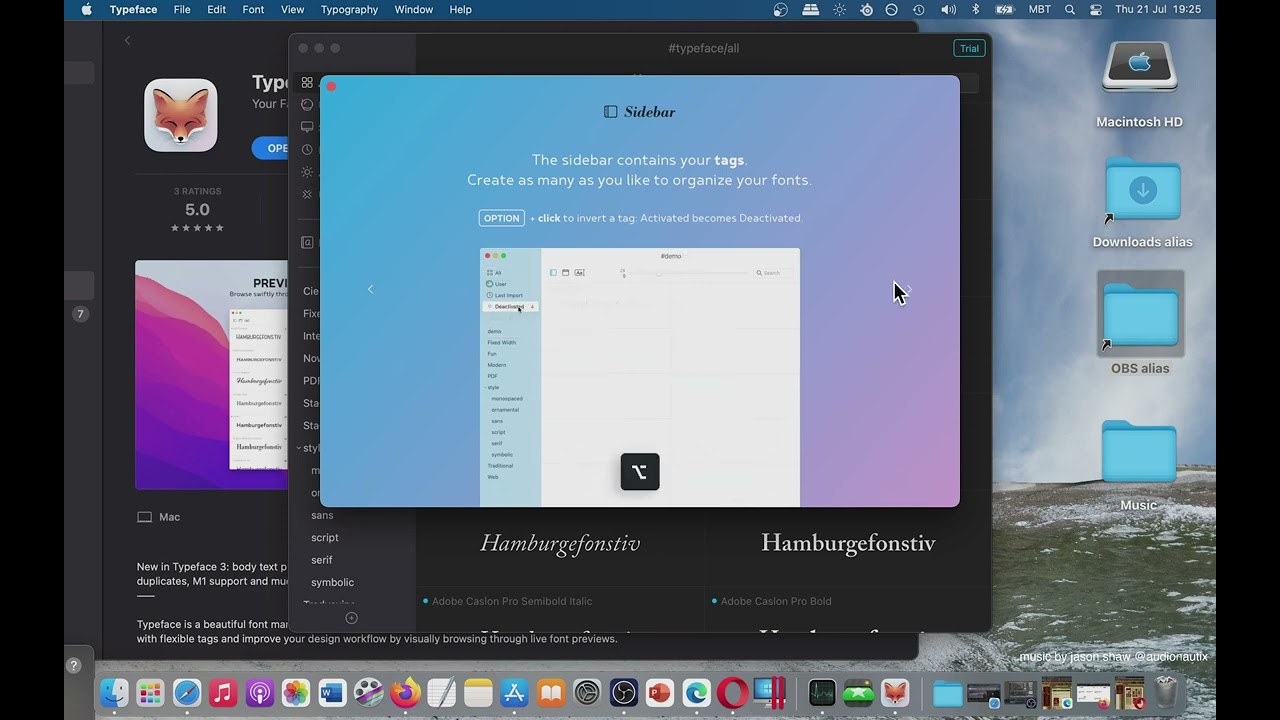This screenshot has width=1280, height=720.
Task: Click the italic Hamburgefonstiv font preview
Action: pyautogui.click(x=560, y=543)
